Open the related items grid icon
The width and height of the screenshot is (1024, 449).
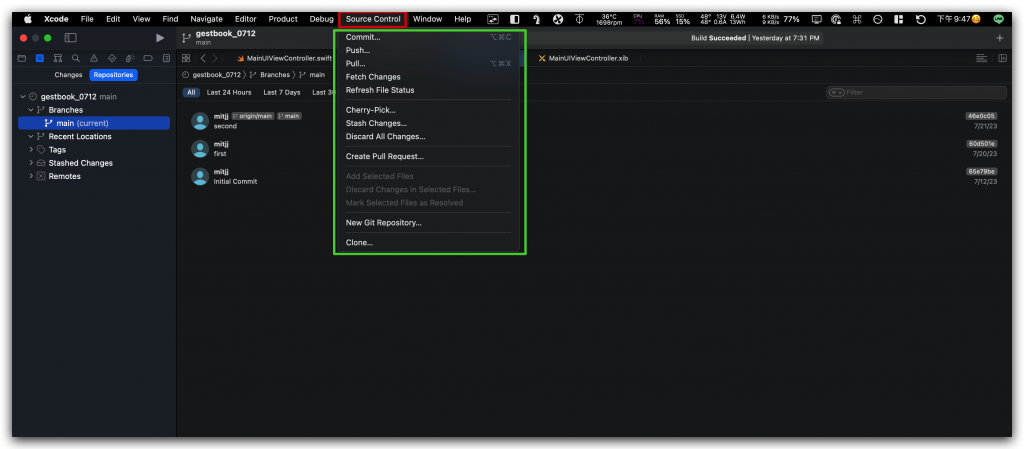[186, 58]
